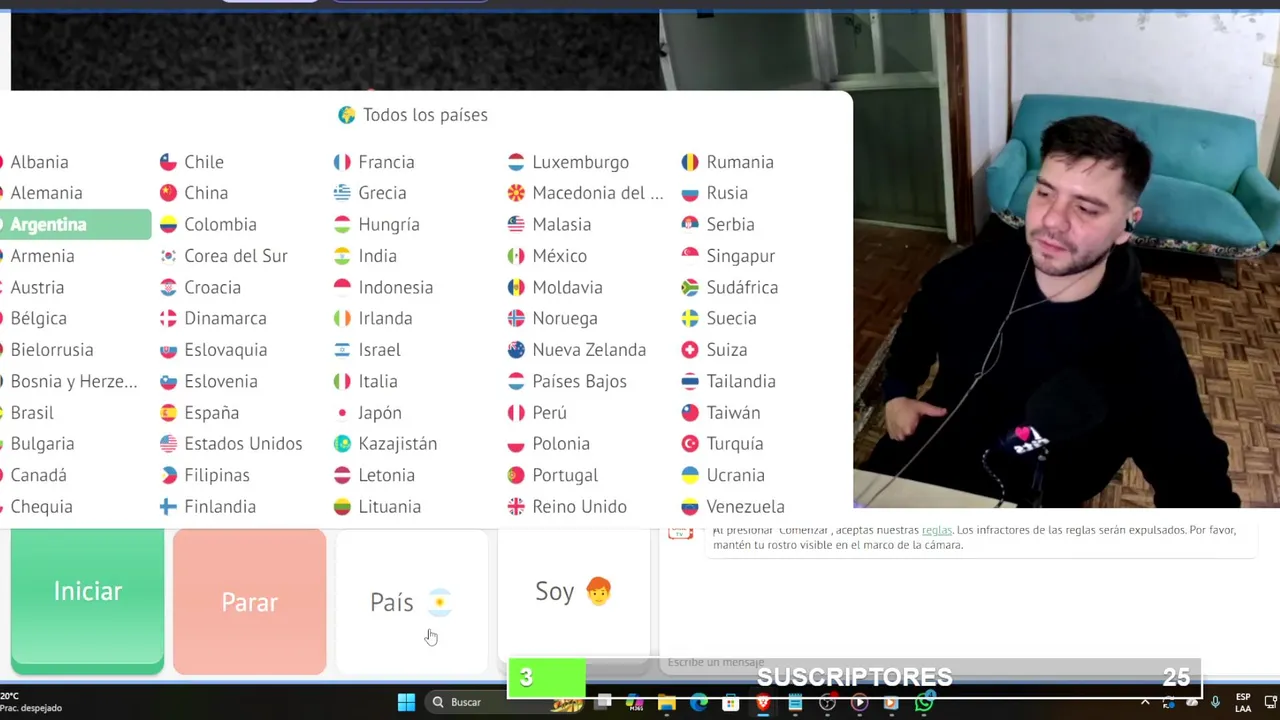Viewport: 1280px width, 720px height.
Task: Open Brave browser in the taskbar
Action: 763,702
